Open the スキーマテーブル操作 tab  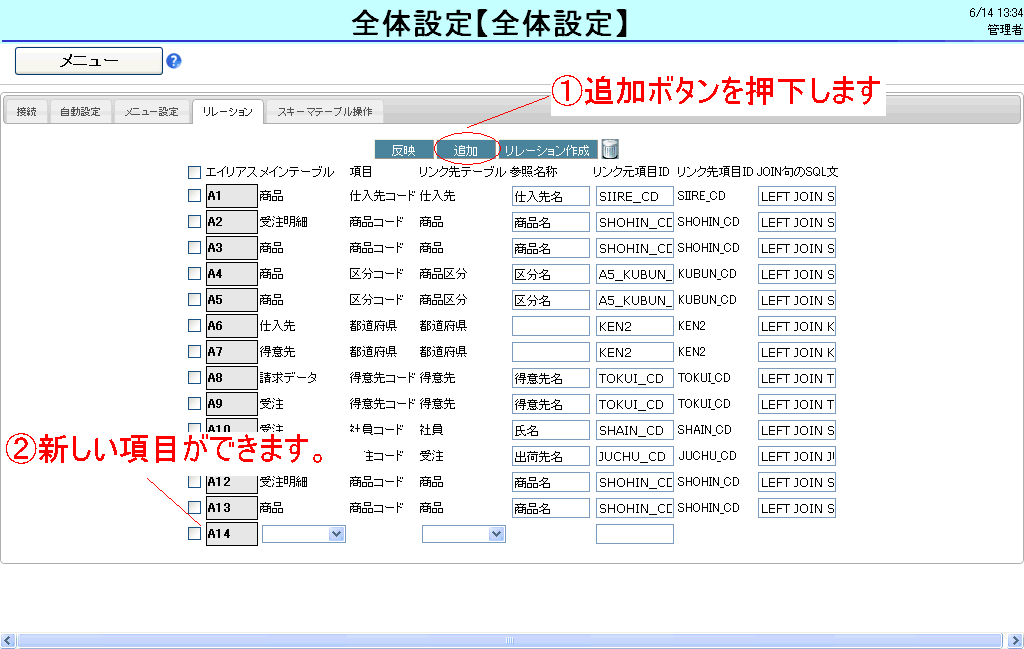point(324,112)
